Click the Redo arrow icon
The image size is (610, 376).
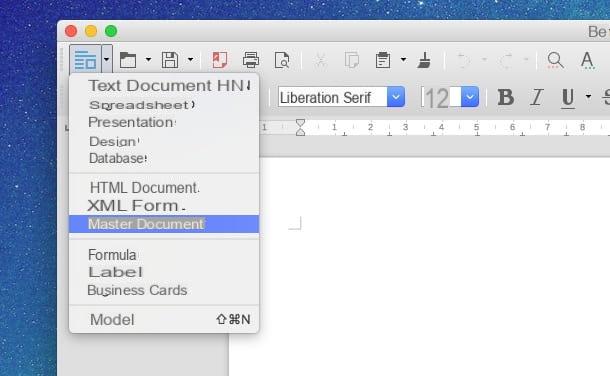[506, 61]
